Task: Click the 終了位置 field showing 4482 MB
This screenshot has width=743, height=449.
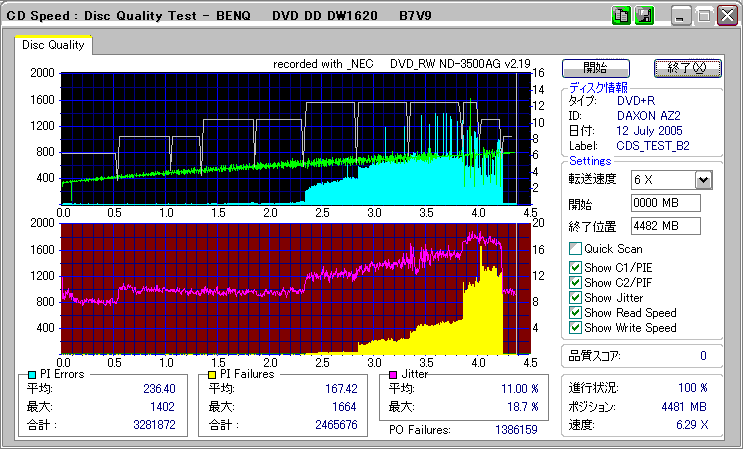Action: [665, 225]
